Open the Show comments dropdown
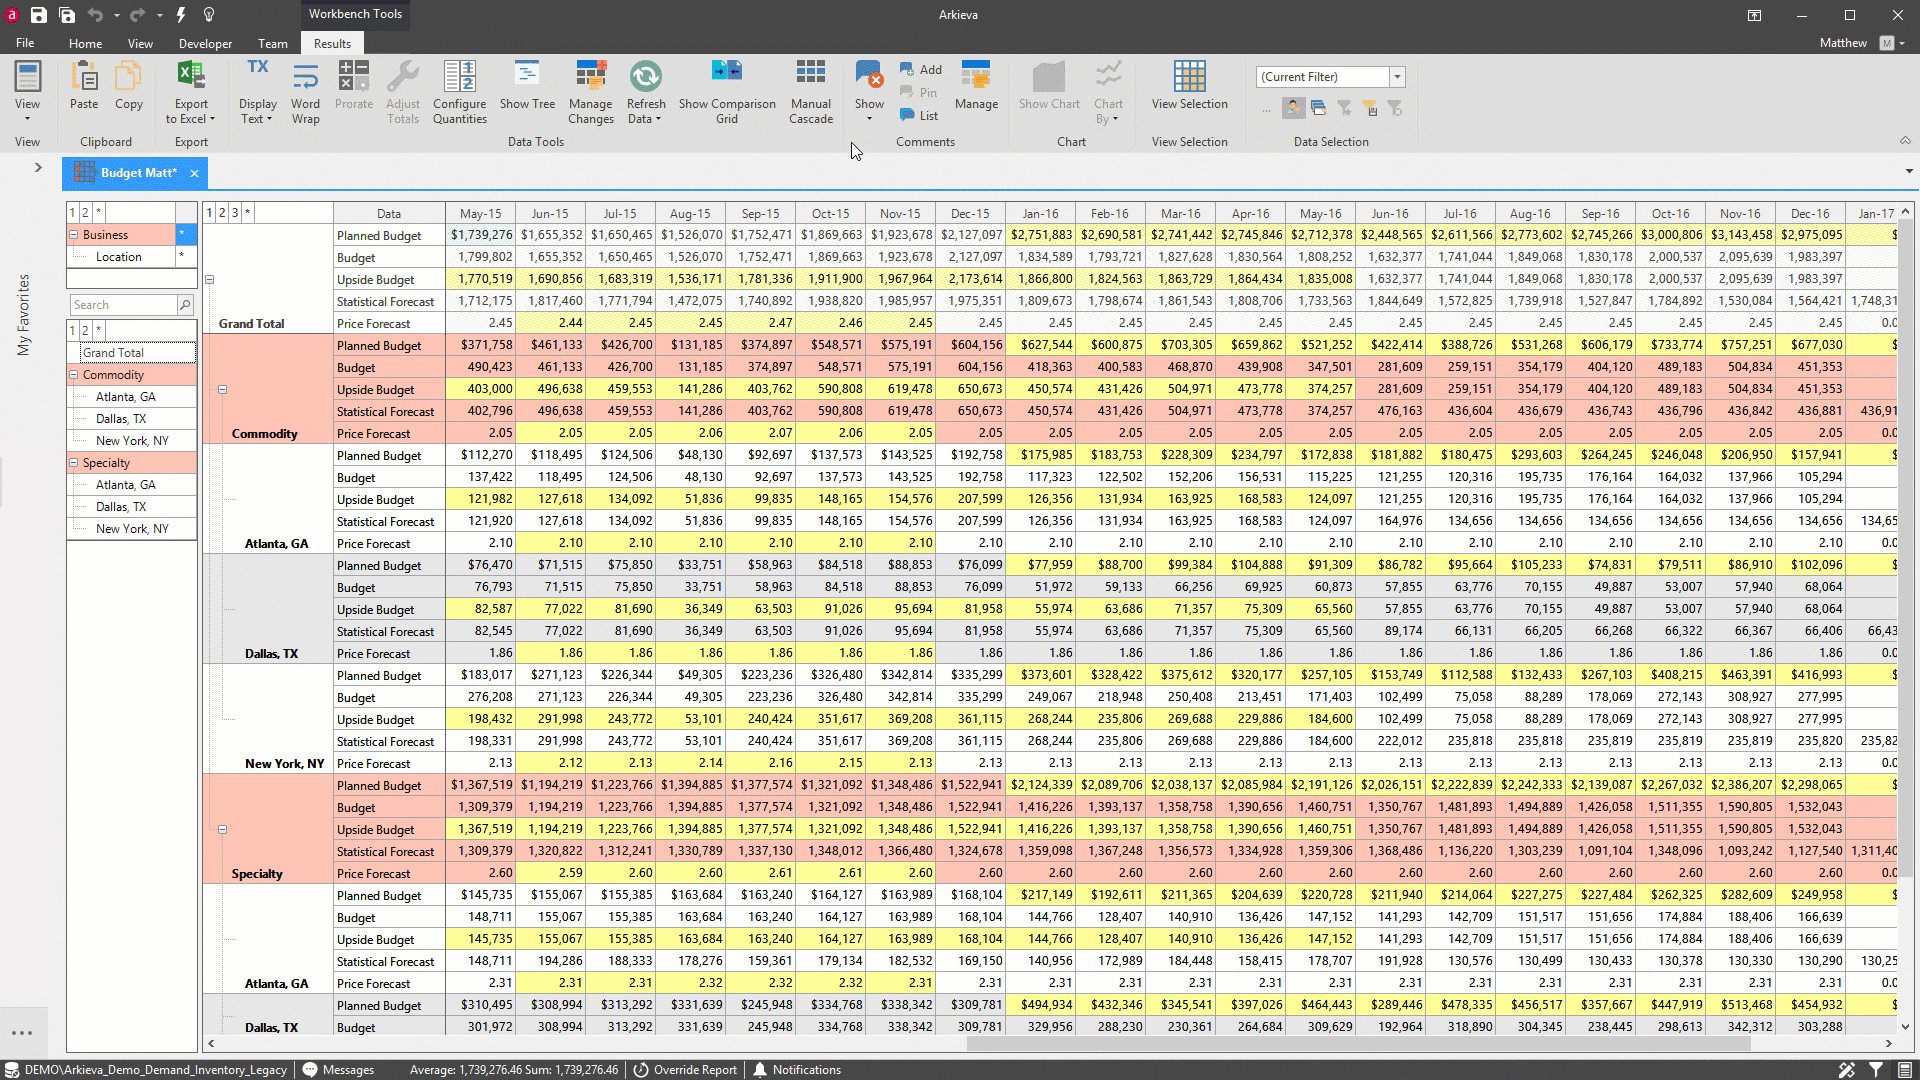 869,92
